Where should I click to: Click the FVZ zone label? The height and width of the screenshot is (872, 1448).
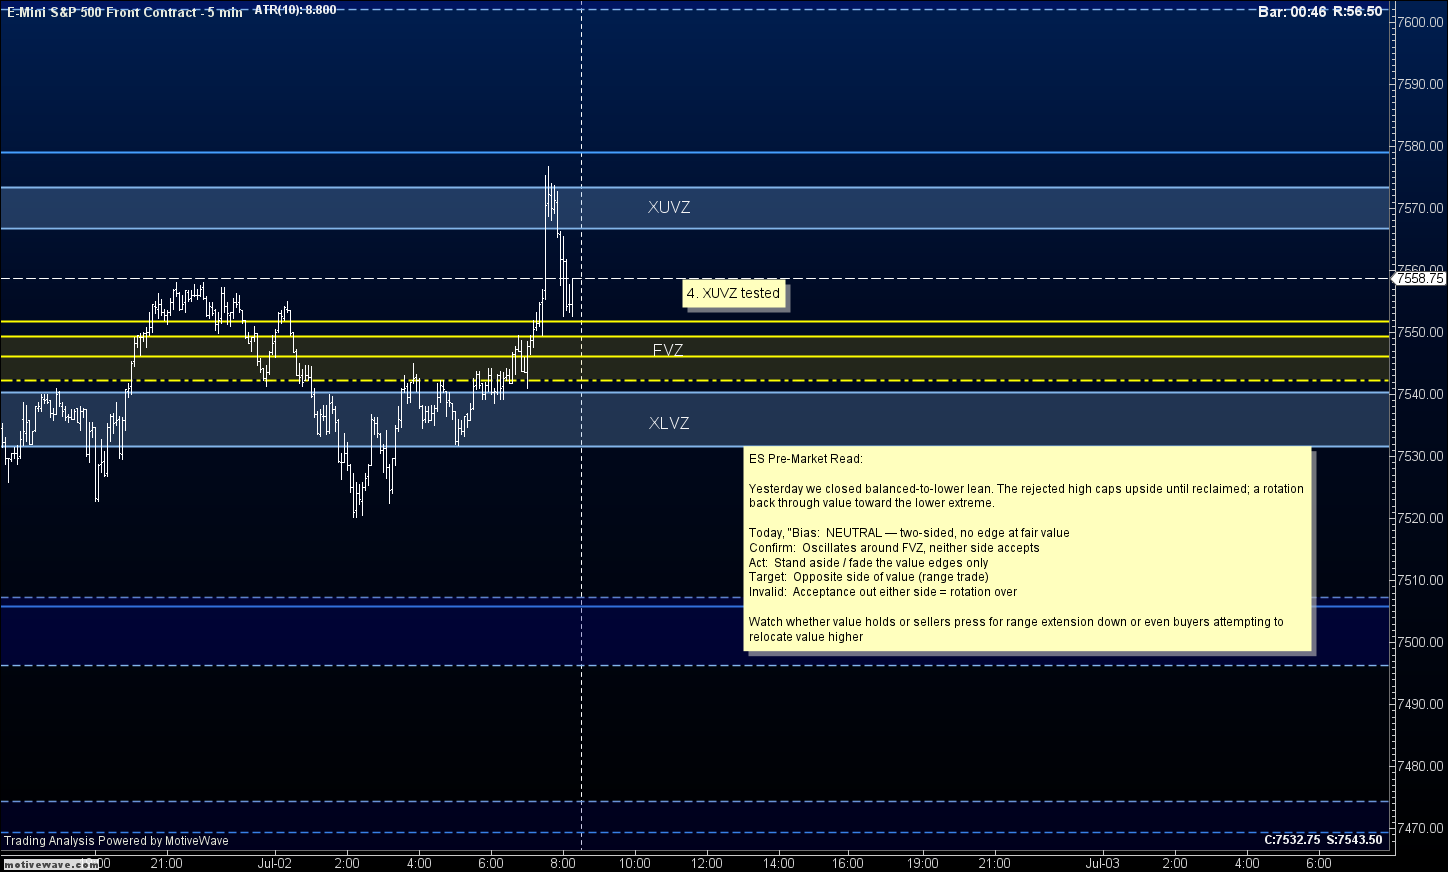tap(668, 350)
